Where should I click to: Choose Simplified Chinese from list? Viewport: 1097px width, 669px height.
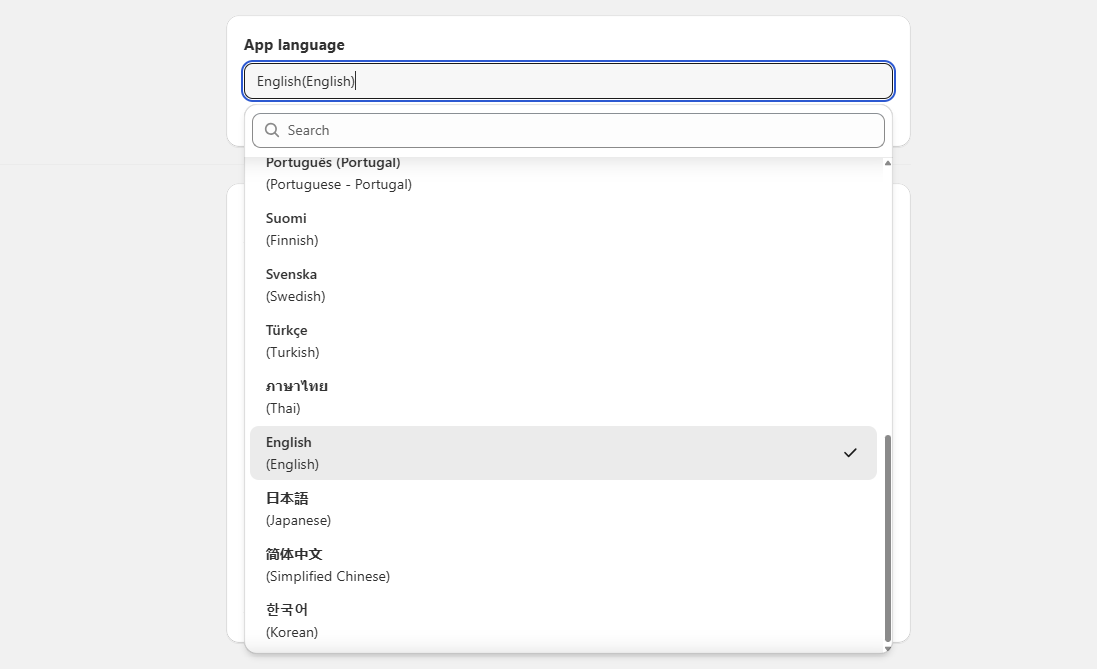pos(563,565)
